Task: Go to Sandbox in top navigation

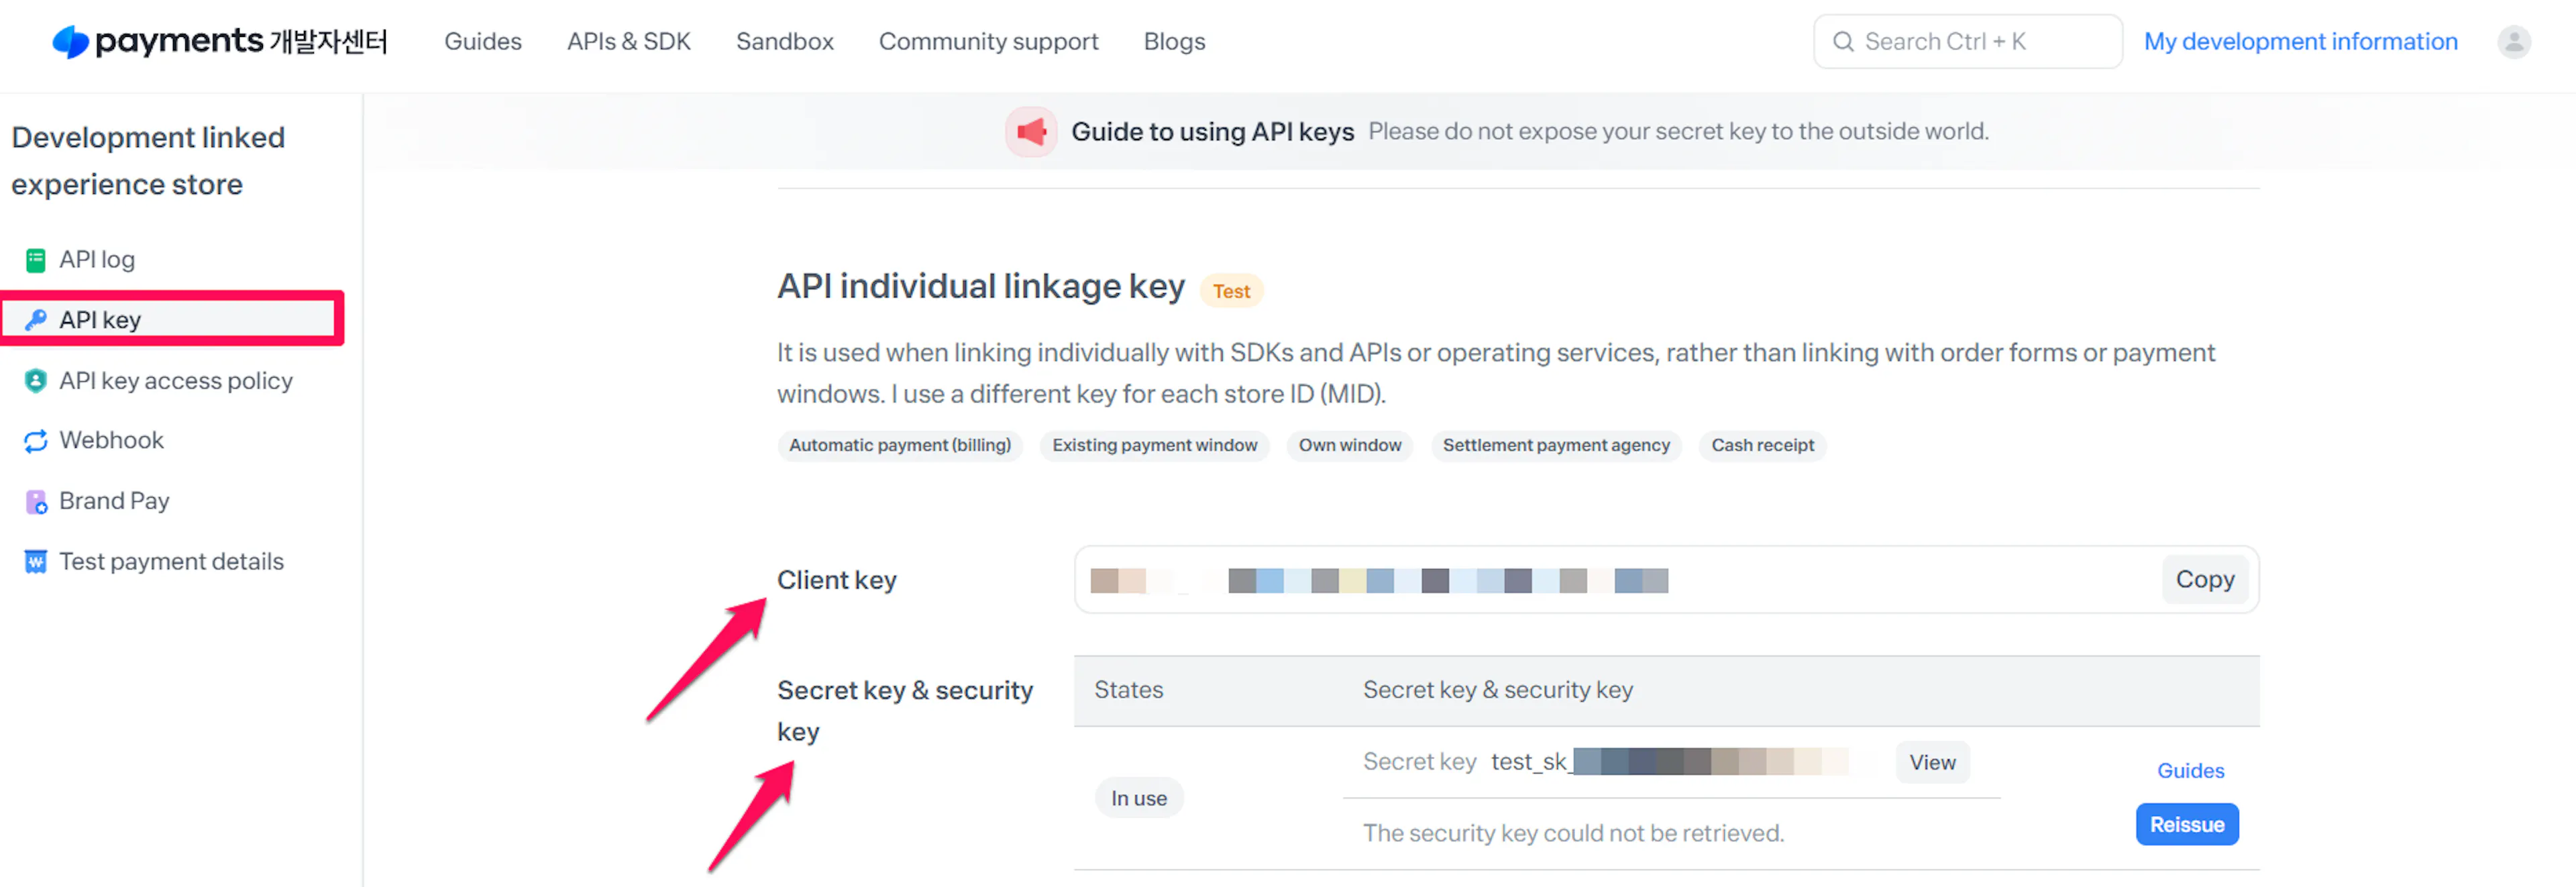Action: point(785,42)
